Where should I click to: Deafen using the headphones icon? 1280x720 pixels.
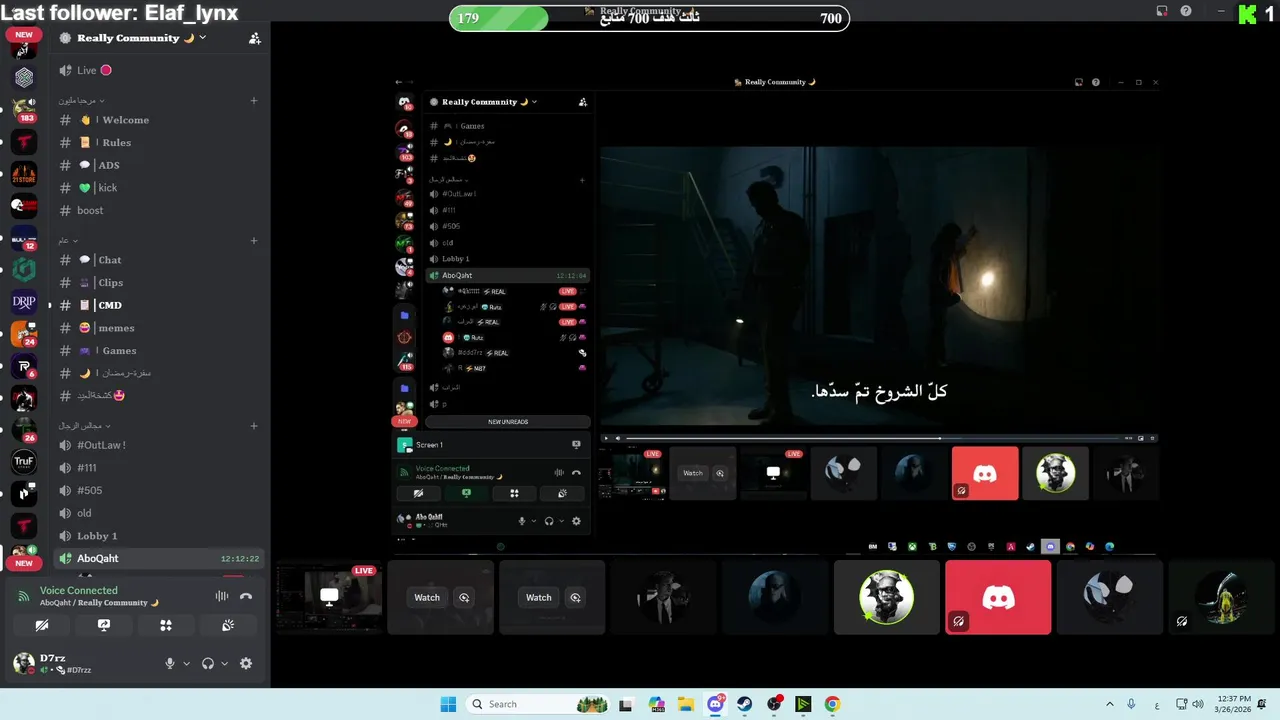208,663
